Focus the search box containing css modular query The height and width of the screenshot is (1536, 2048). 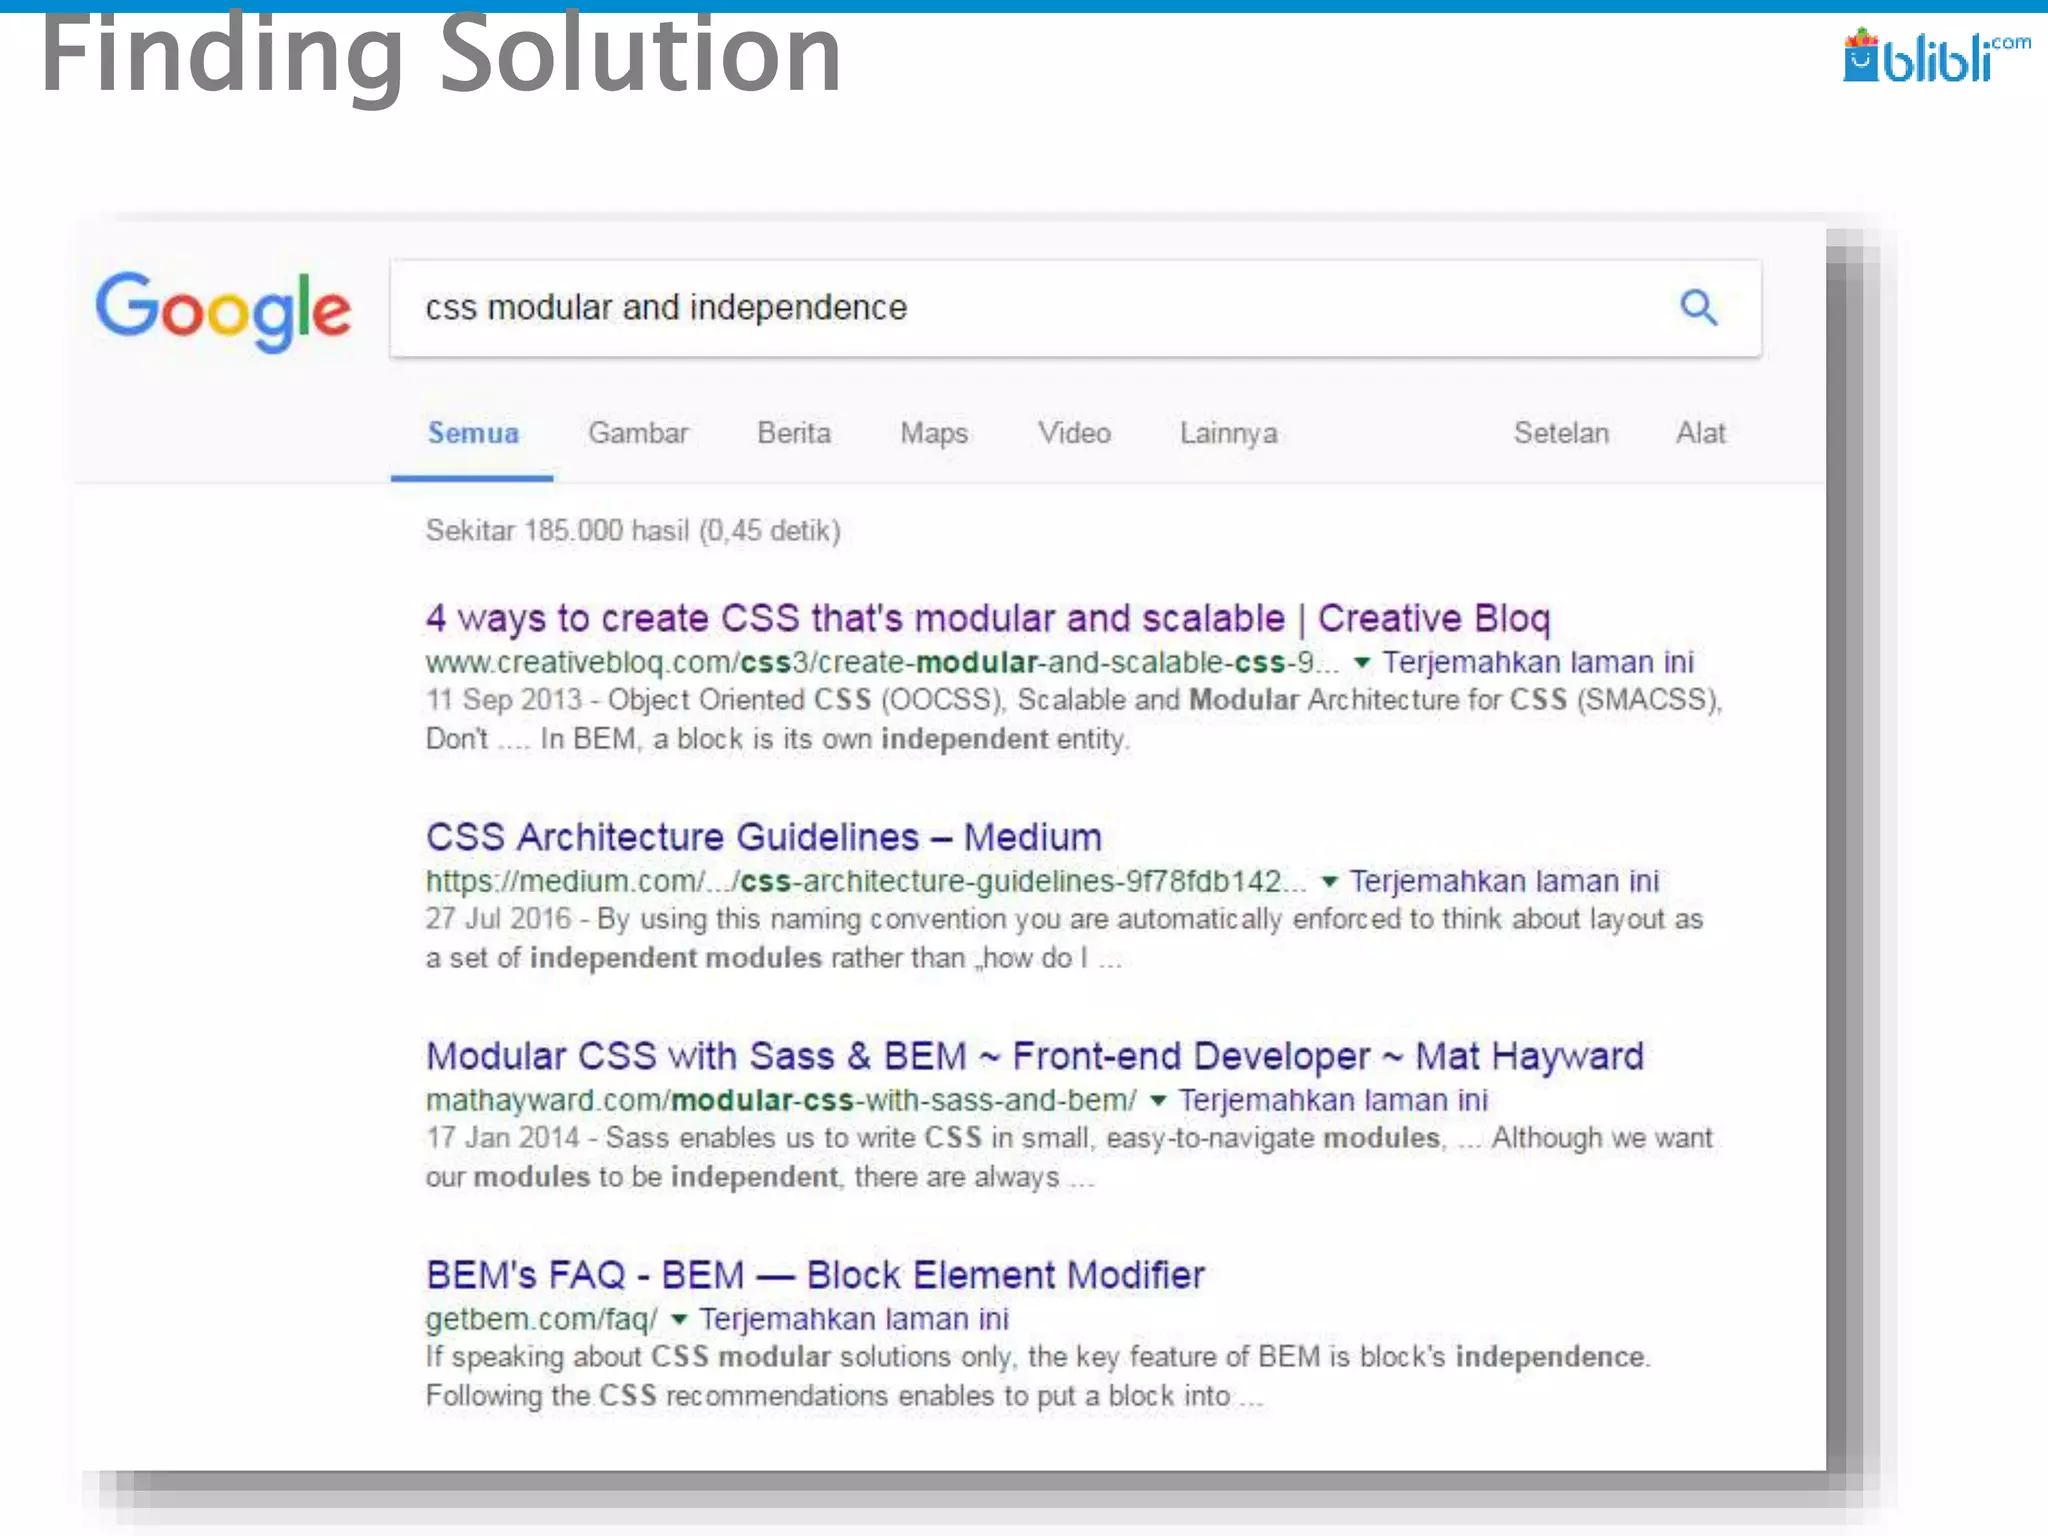1075,308
